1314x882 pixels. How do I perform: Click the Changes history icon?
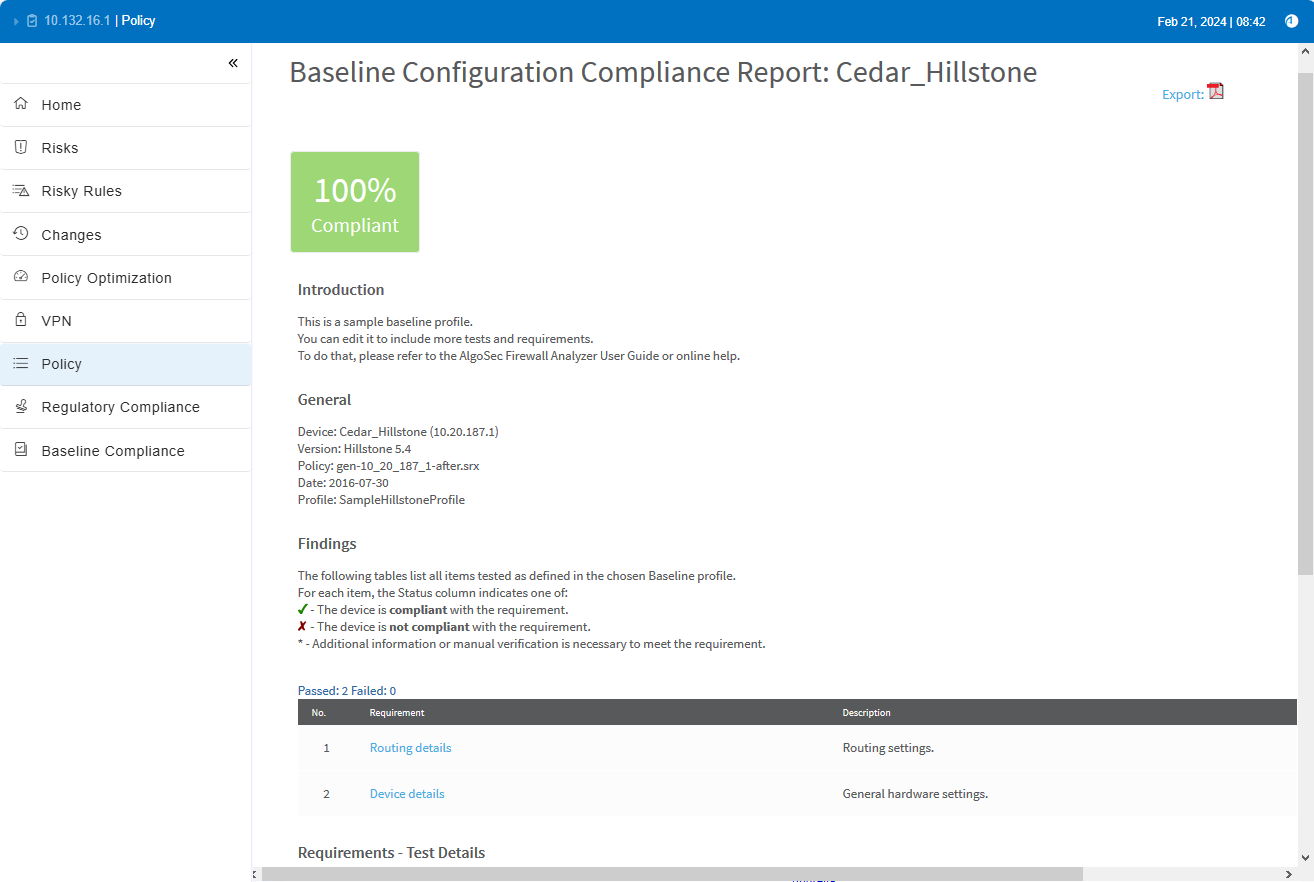pyautogui.click(x=20, y=234)
